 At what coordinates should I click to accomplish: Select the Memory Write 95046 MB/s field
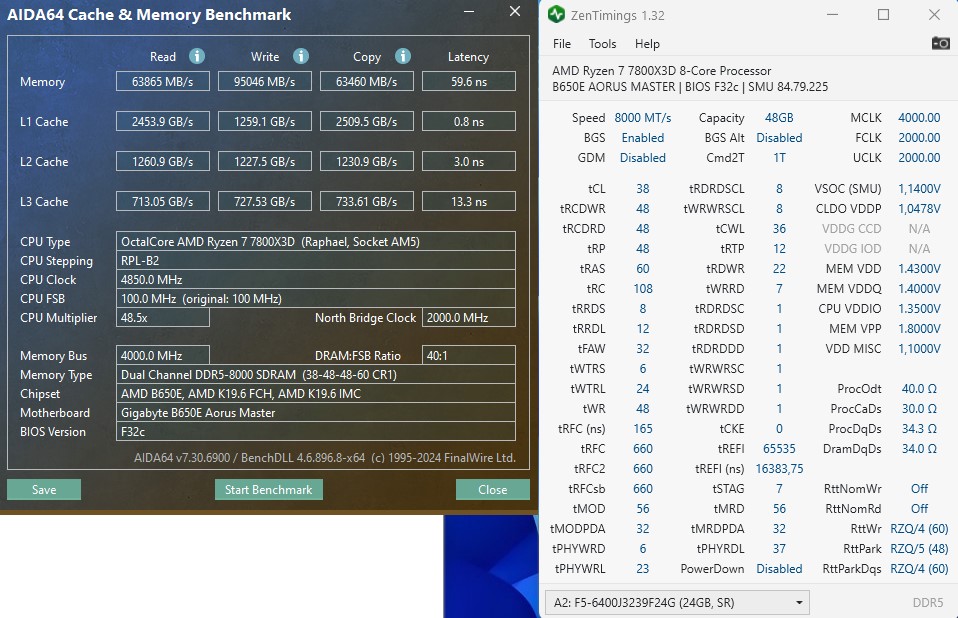click(265, 81)
